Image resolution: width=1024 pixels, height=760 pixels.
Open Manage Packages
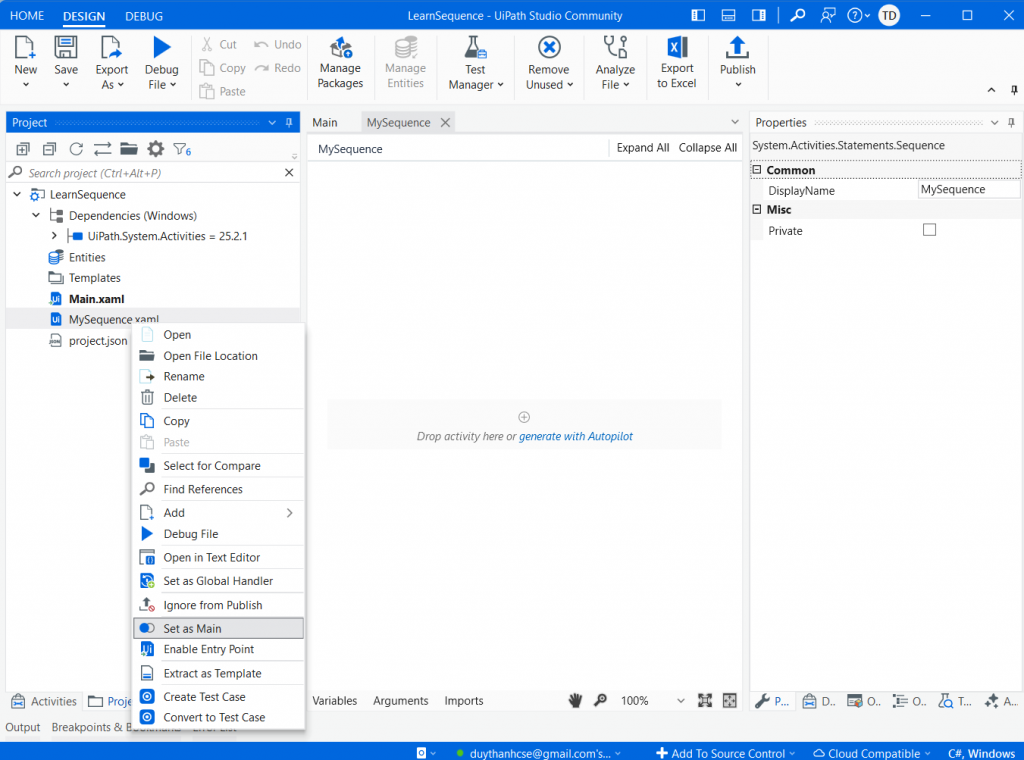340,63
